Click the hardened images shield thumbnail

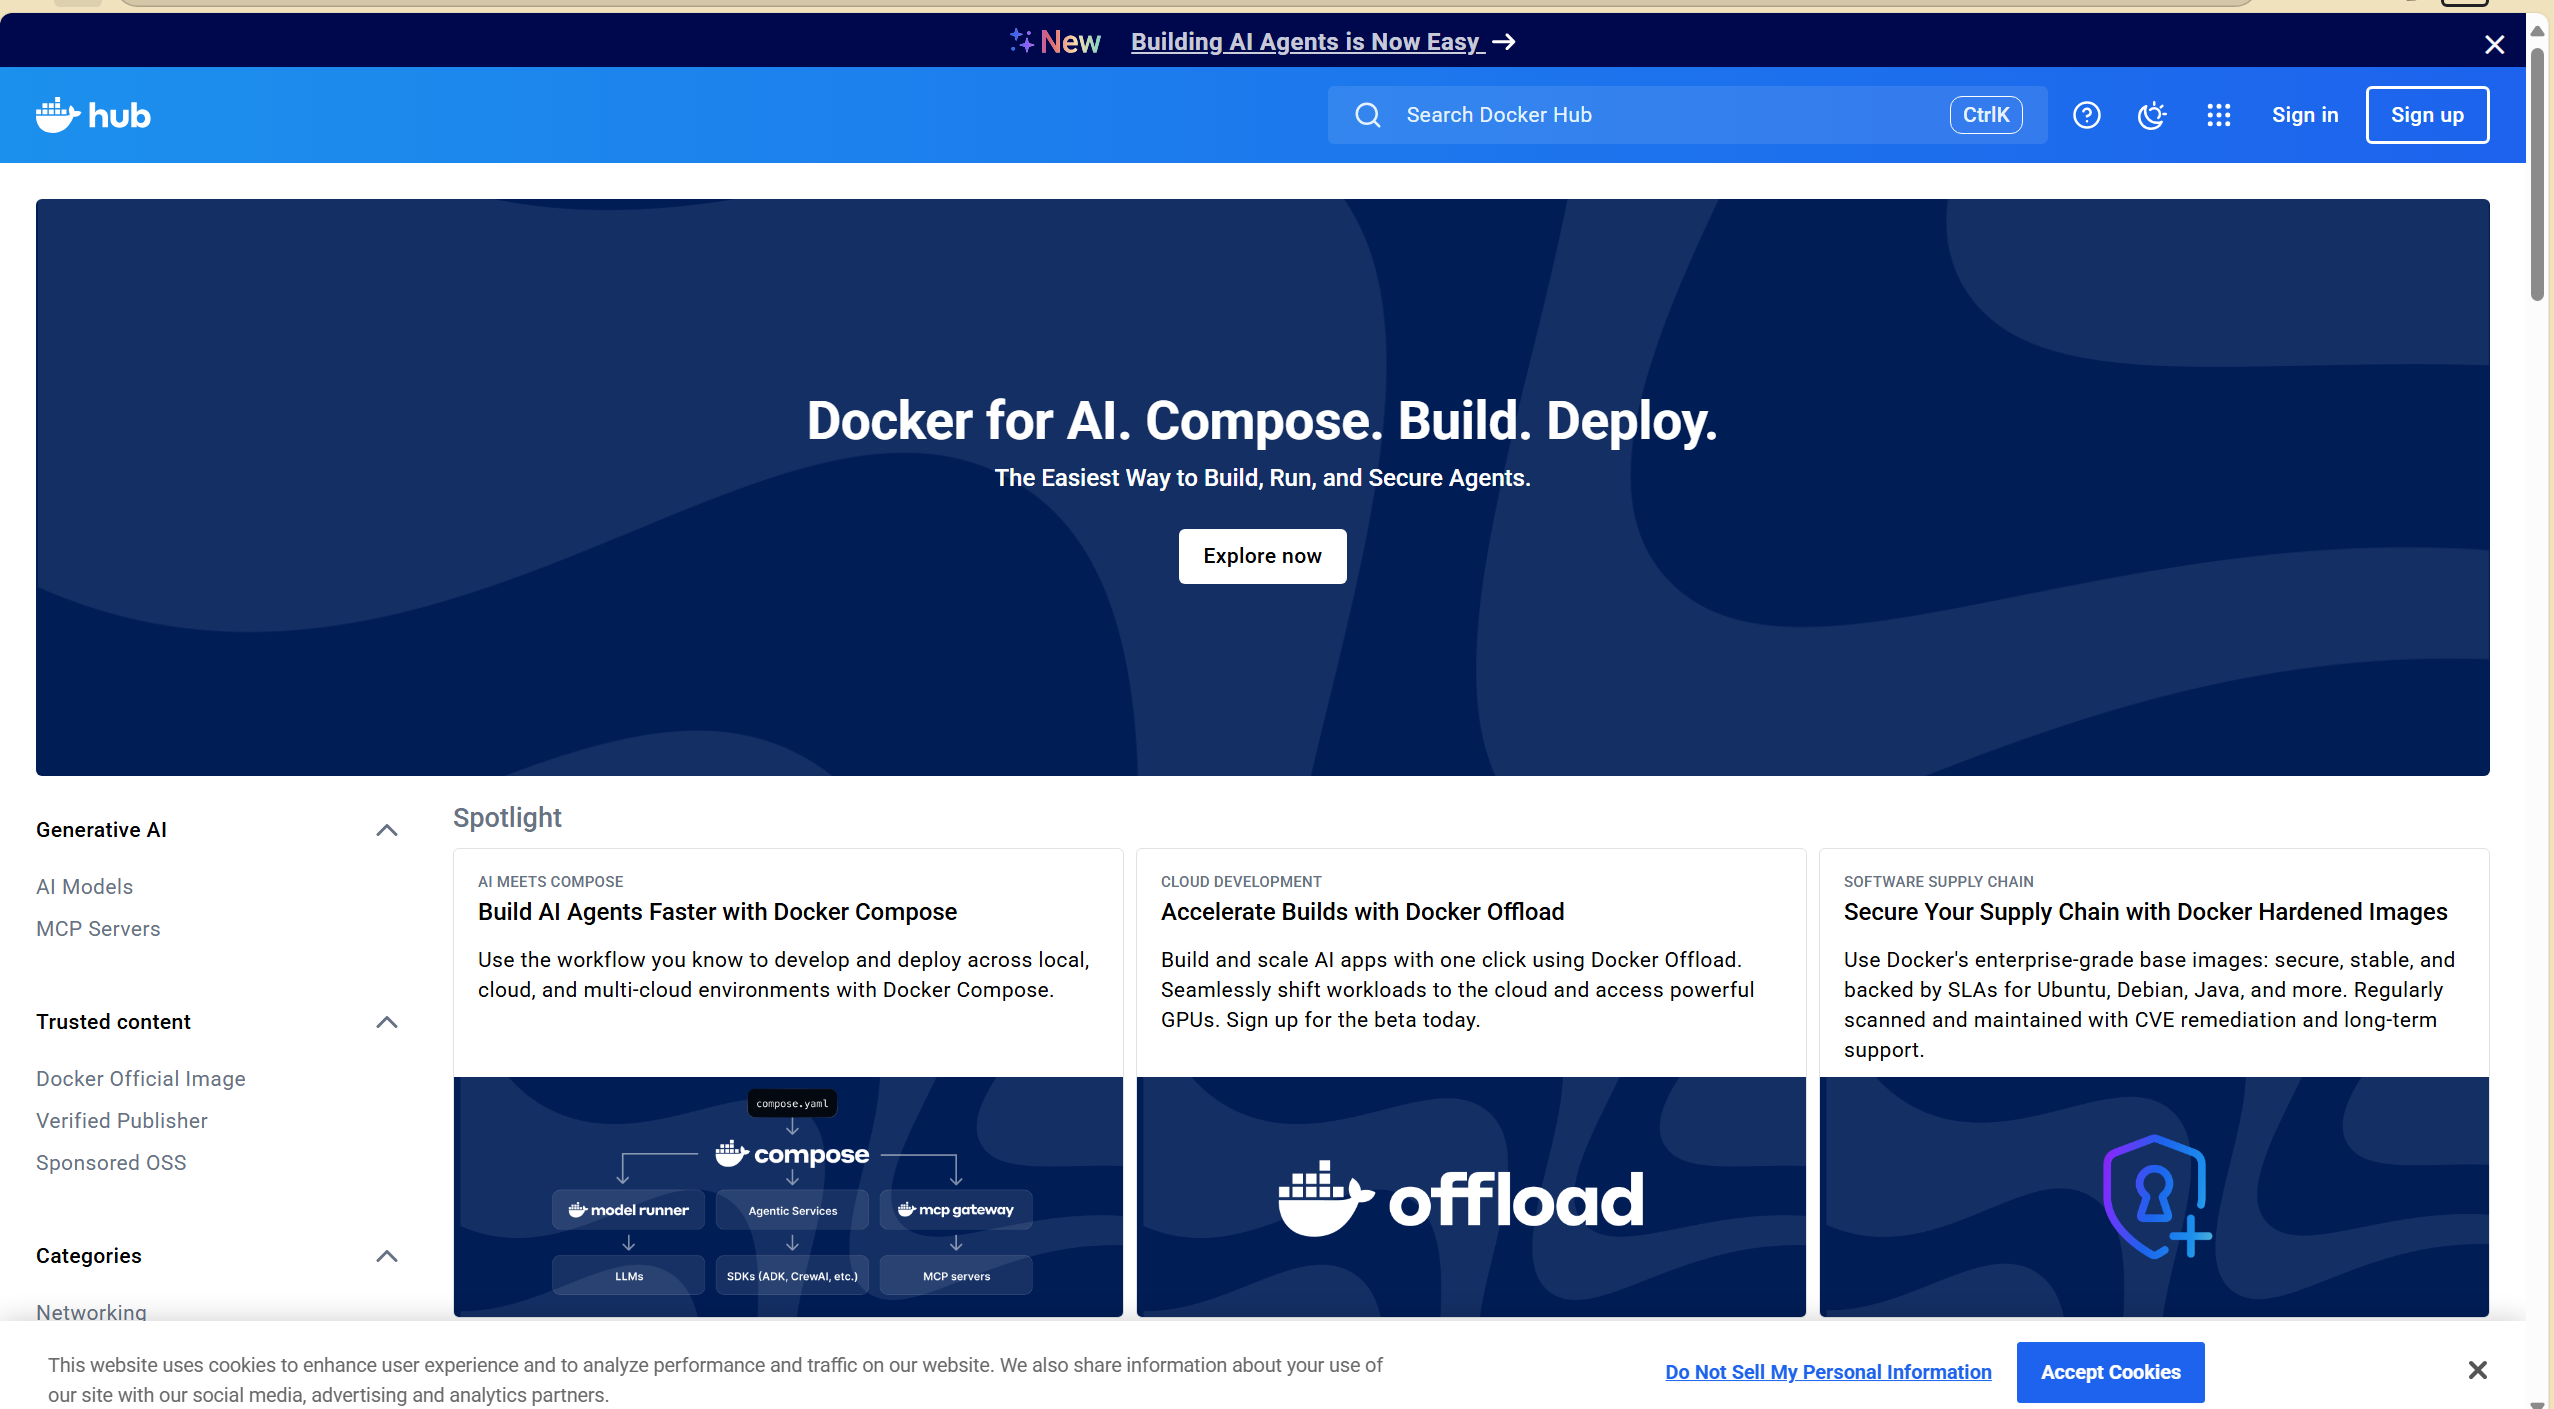pos(2154,1196)
